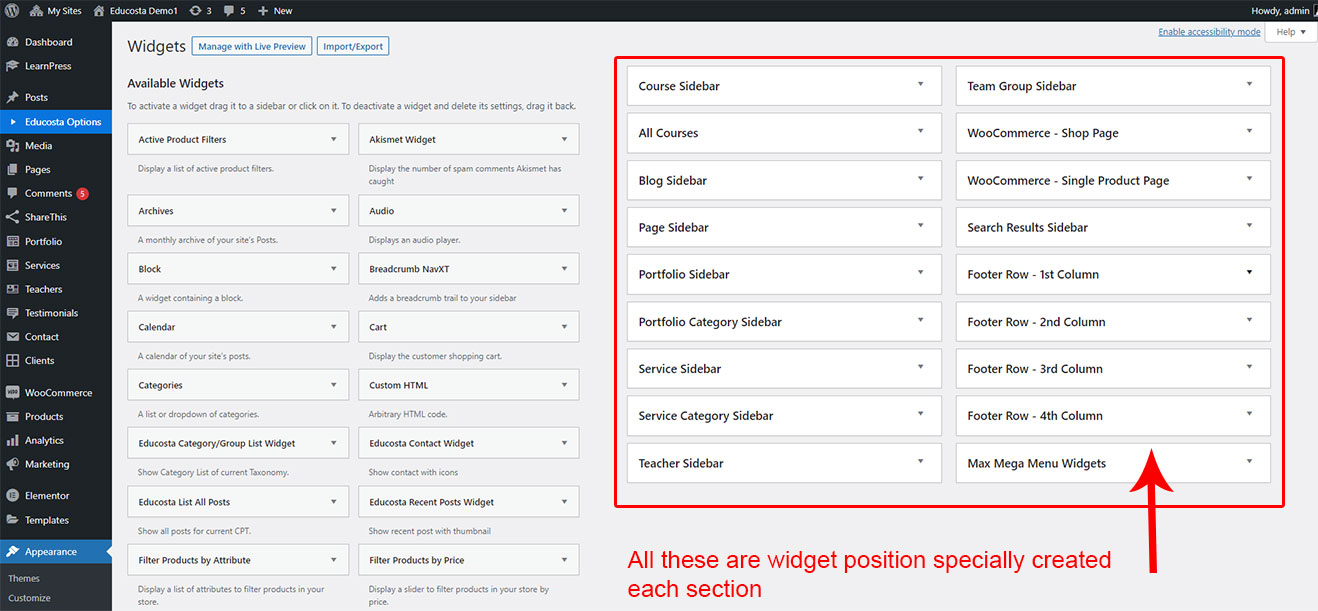Click the Manage with Live Preview button

[251, 47]
